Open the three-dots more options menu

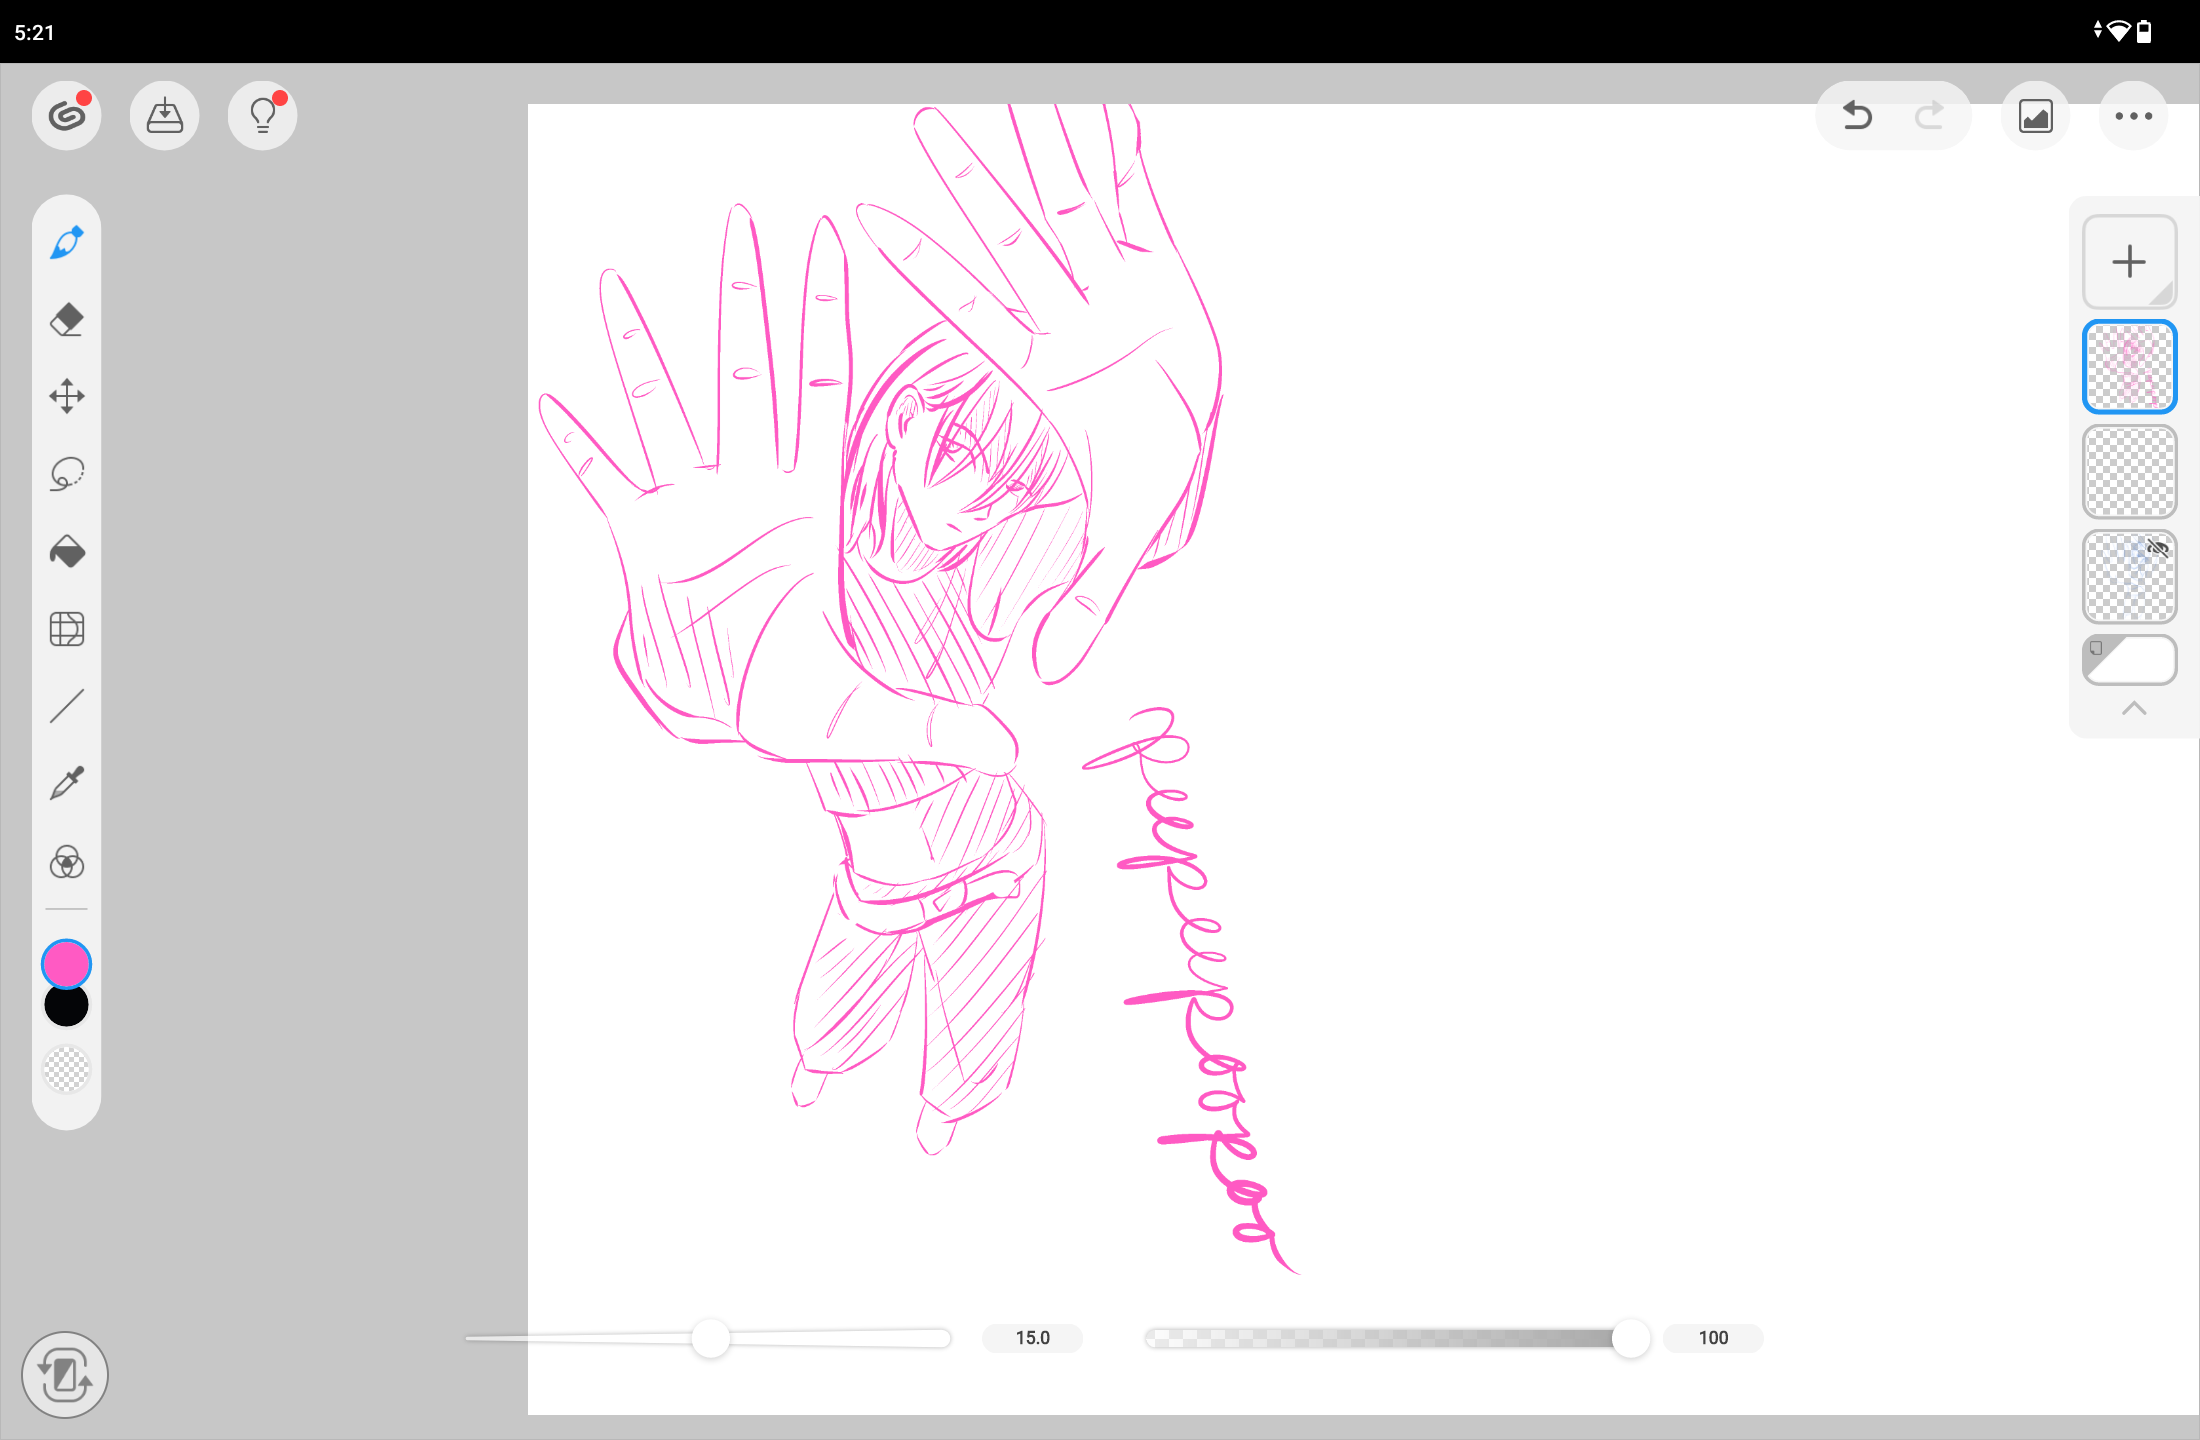point(2133,116)
